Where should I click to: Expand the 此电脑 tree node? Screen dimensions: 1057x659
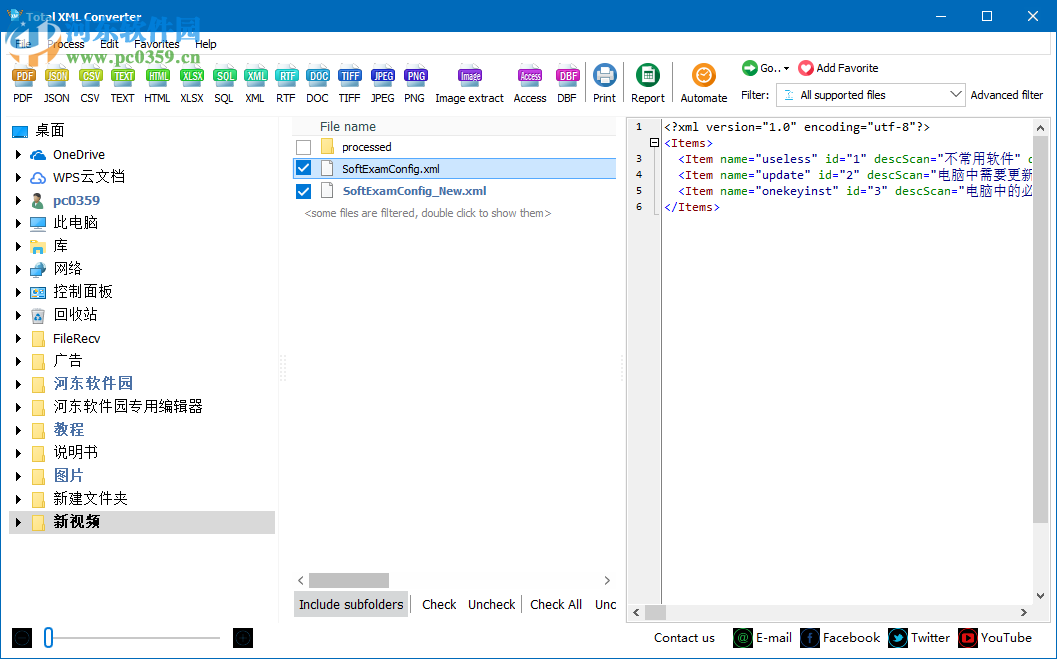(x=18, y=222)
